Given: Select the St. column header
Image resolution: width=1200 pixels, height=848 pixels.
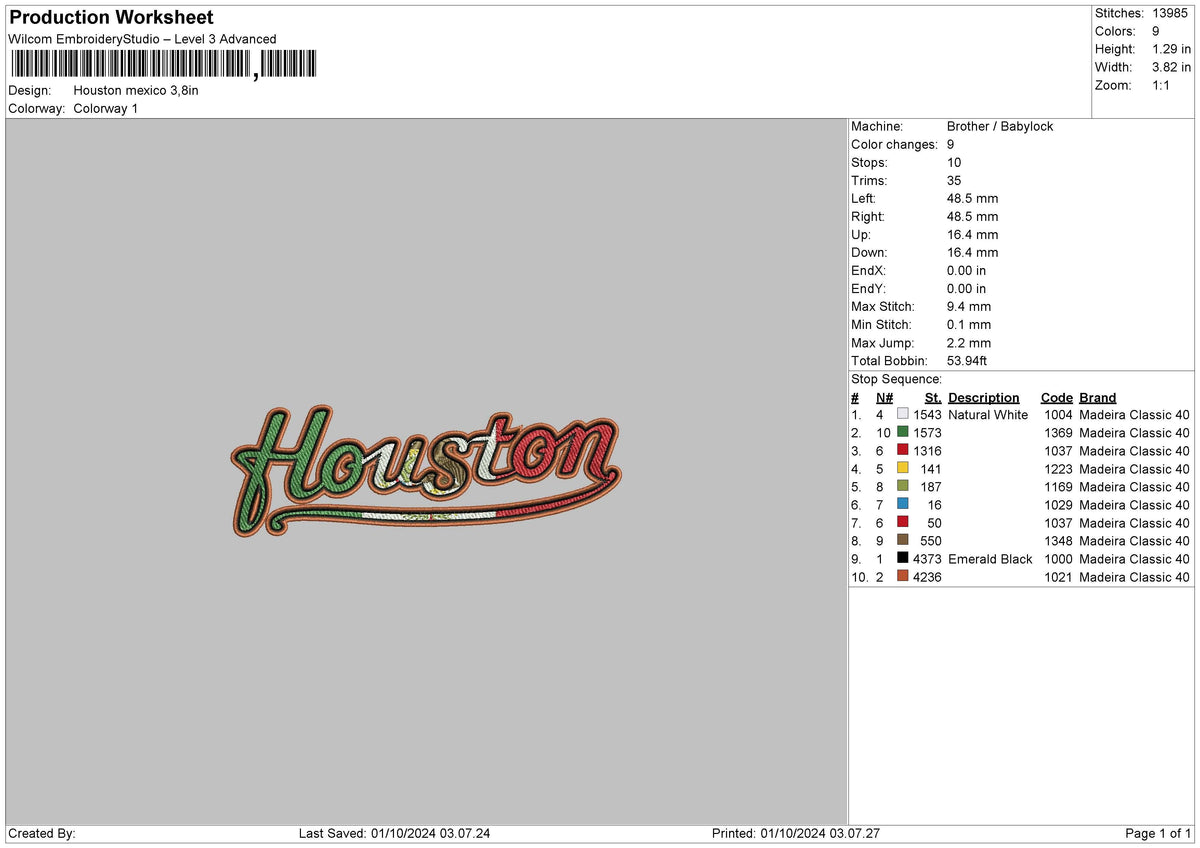Looking at the screenshot, I should point(933,397).
